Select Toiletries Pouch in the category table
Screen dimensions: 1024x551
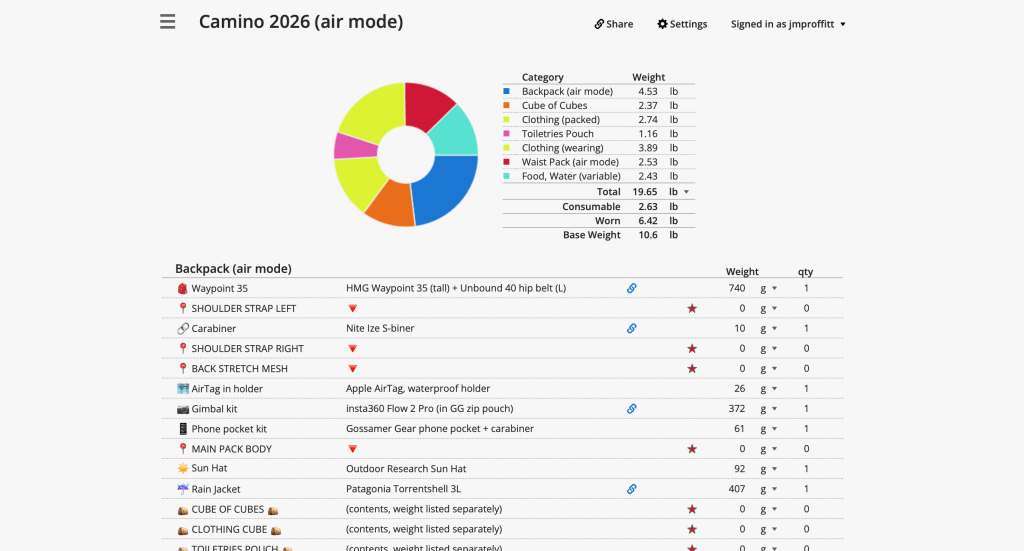pyautogui.click(x=557, y=134)
